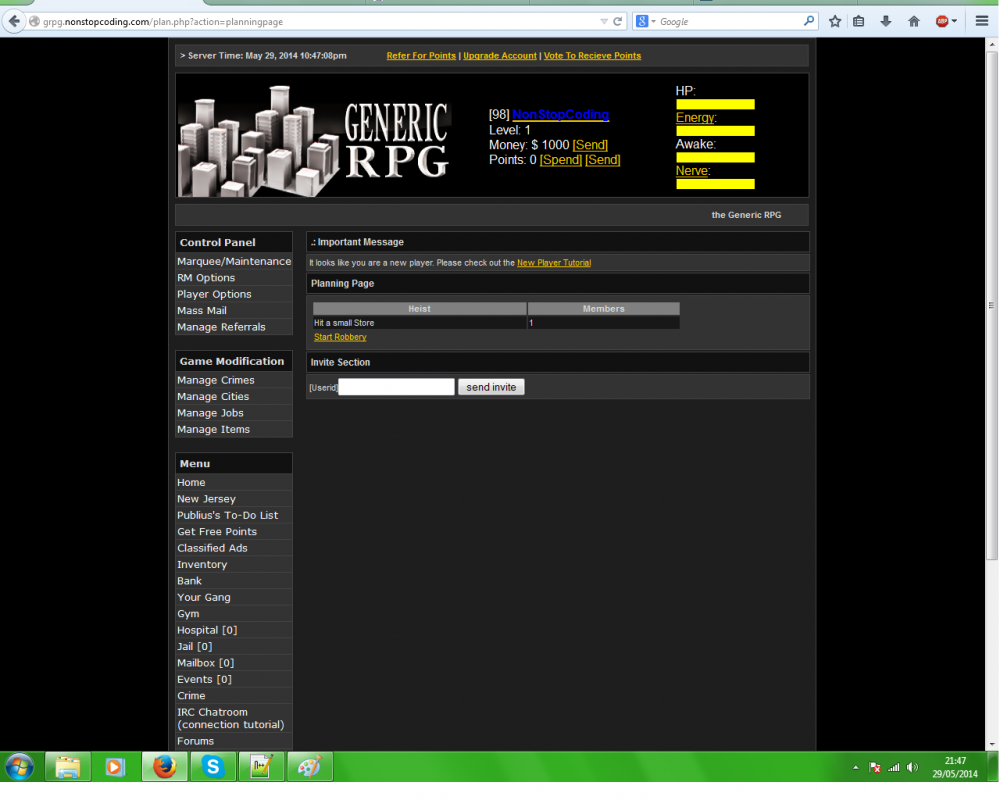Go to the browser home page icon

914,21
